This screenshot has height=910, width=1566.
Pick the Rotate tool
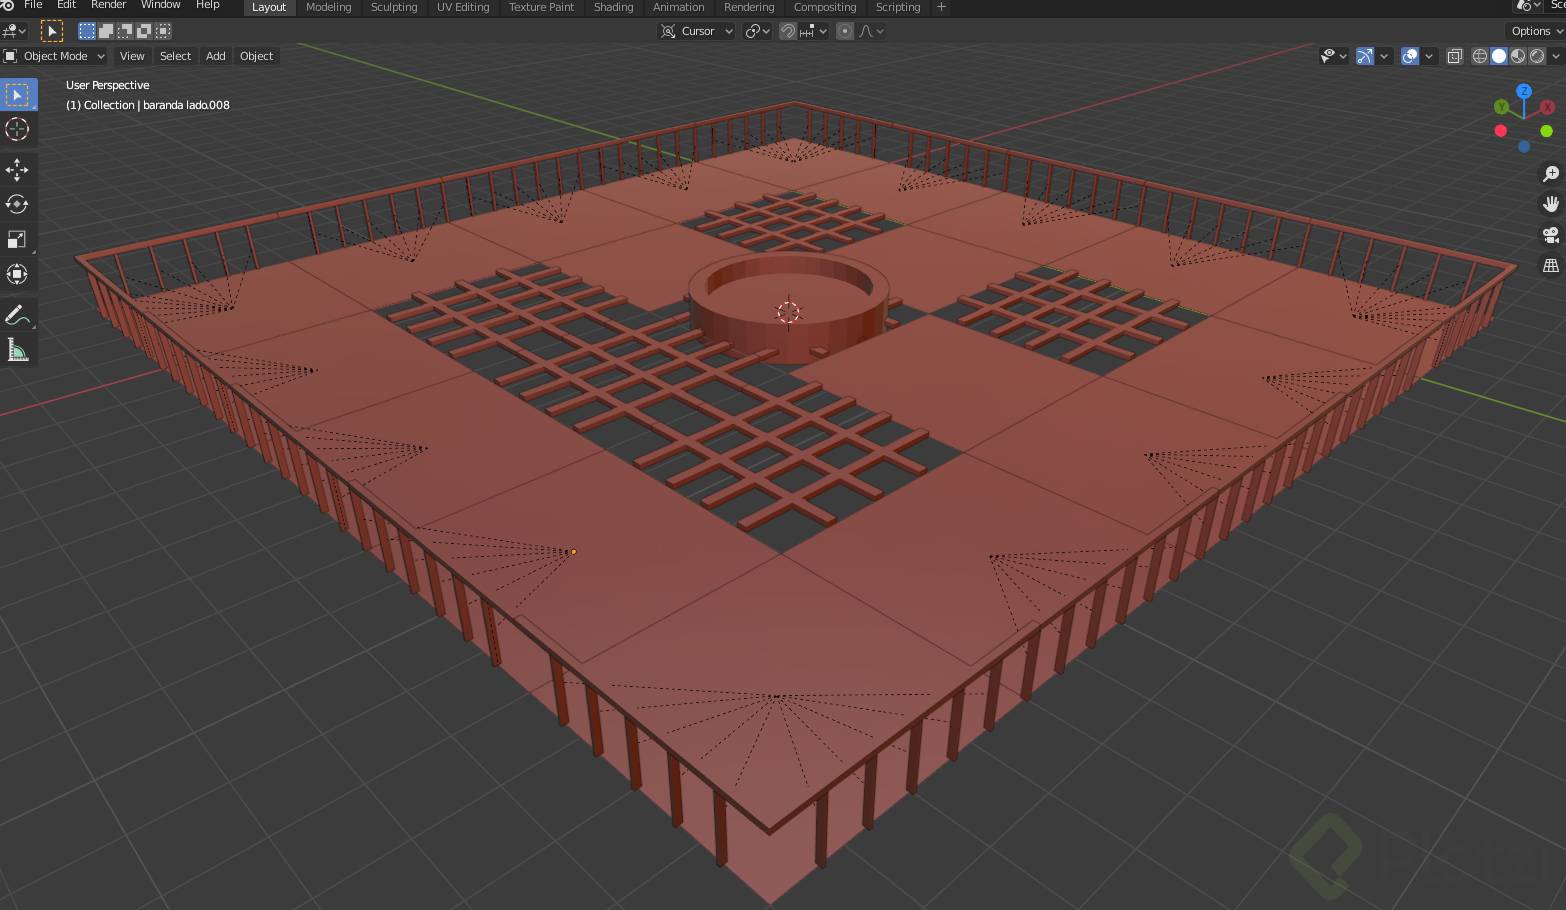point(18,204)
